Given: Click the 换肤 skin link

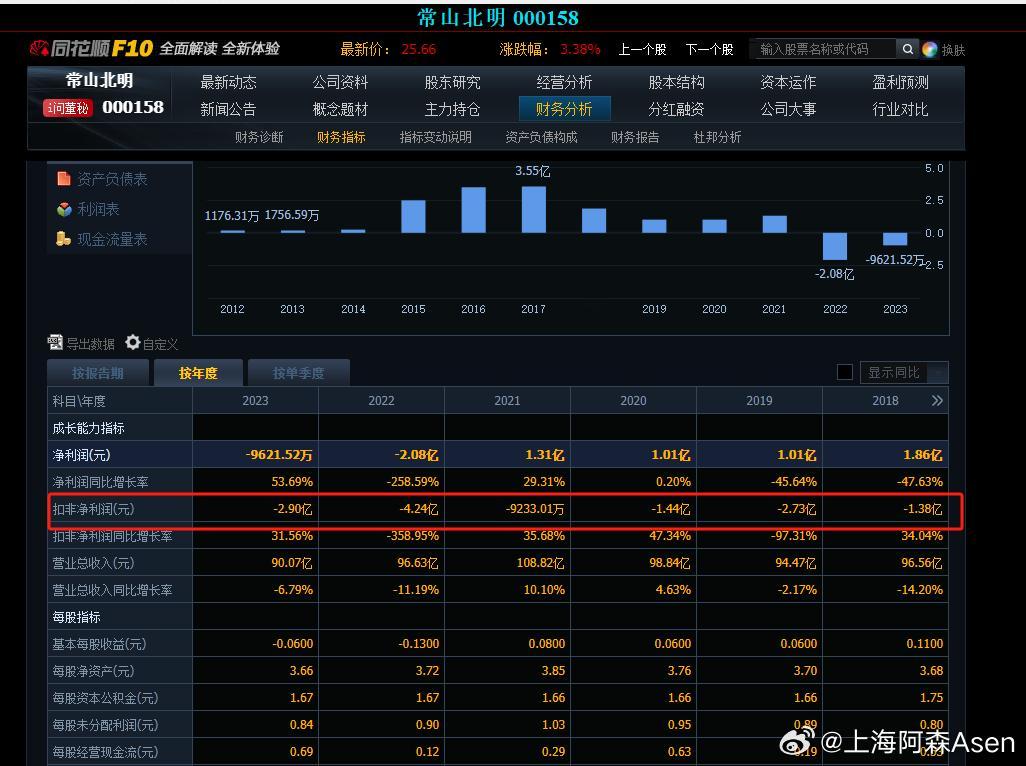Looking at the screenshot, I should tap(953, 50).
